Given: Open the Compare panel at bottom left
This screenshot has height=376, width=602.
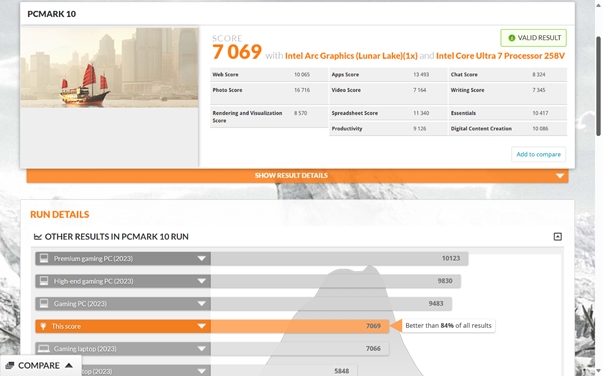Looking at the screenshot, I should [x=40, y=365].
